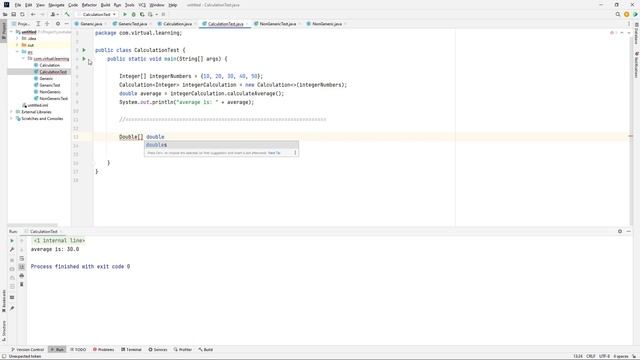Image resolution: width=640 pixels, height=360 pixels.
Task: Rerun CalculationTest in Run panel
Action: [x=12, y=241]
